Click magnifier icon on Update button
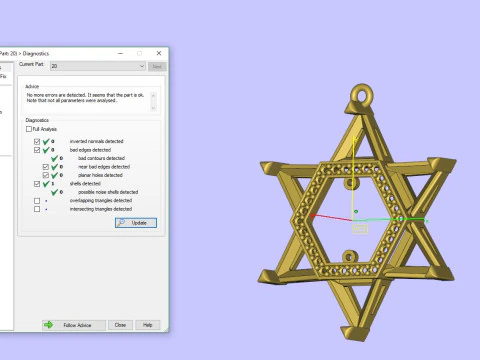The image size is (480, 360). pos(121,222)
